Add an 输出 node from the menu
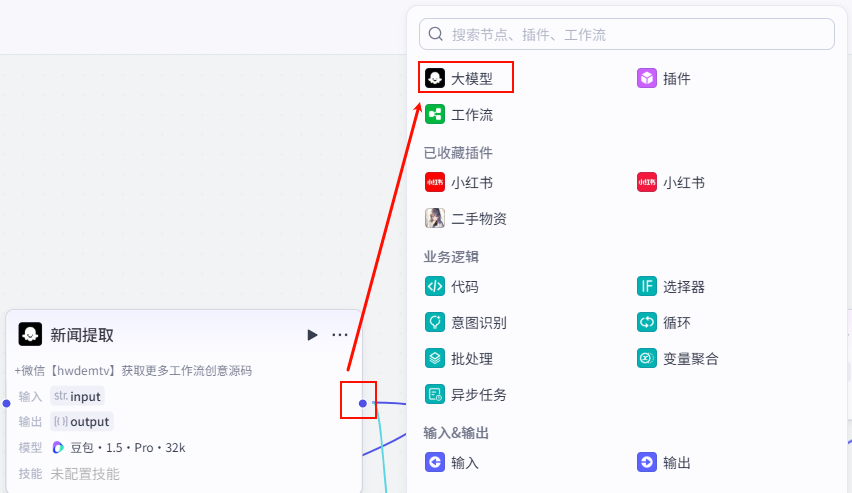This screenshot has height=493, width=852. tap(676, 463)
